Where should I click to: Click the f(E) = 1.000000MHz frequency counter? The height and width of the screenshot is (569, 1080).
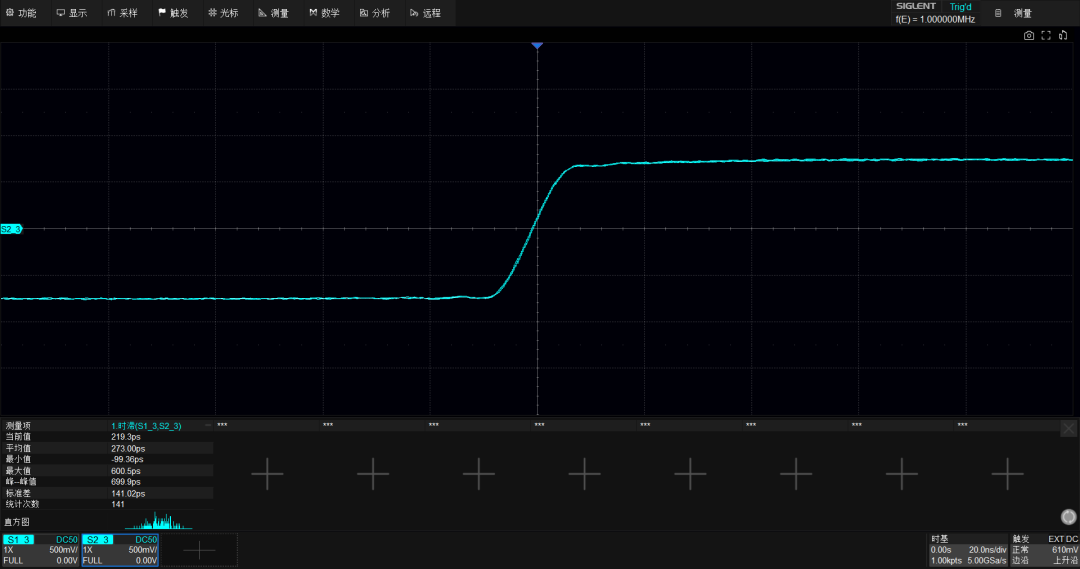(935, 19)
